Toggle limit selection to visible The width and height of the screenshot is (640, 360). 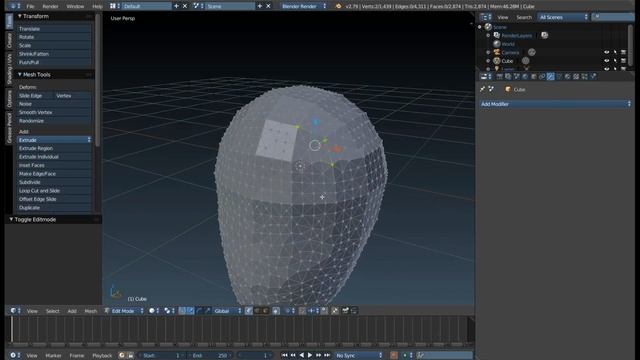[276, 311]
